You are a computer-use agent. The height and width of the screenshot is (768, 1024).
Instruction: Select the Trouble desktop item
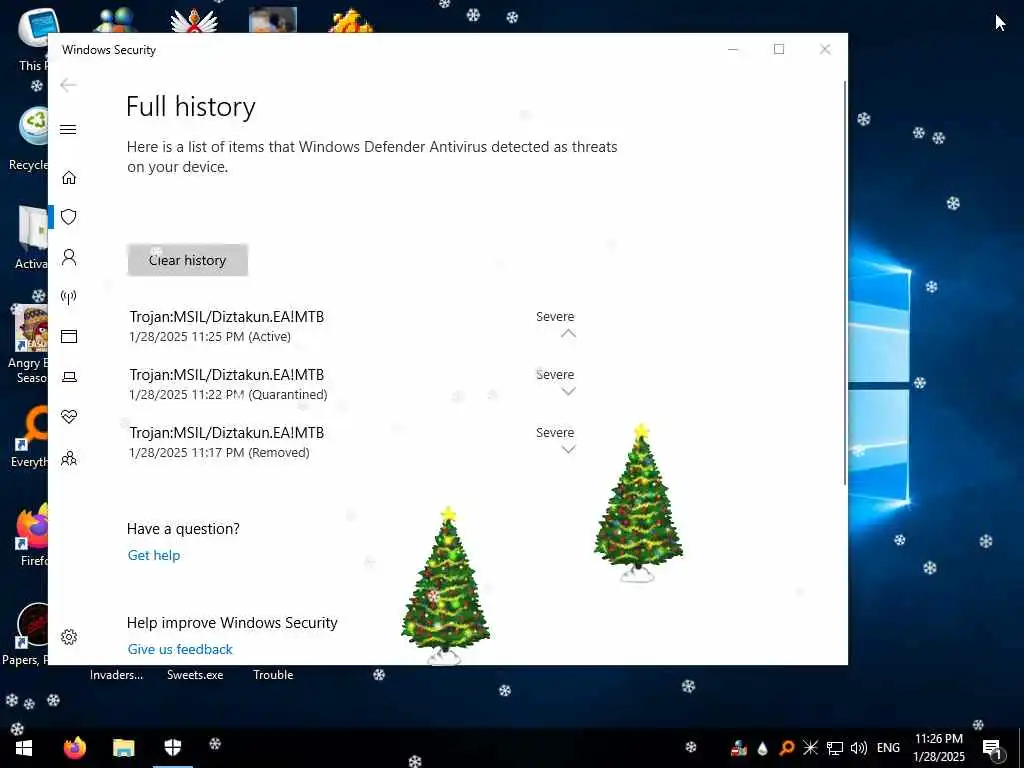pos(273,675)
